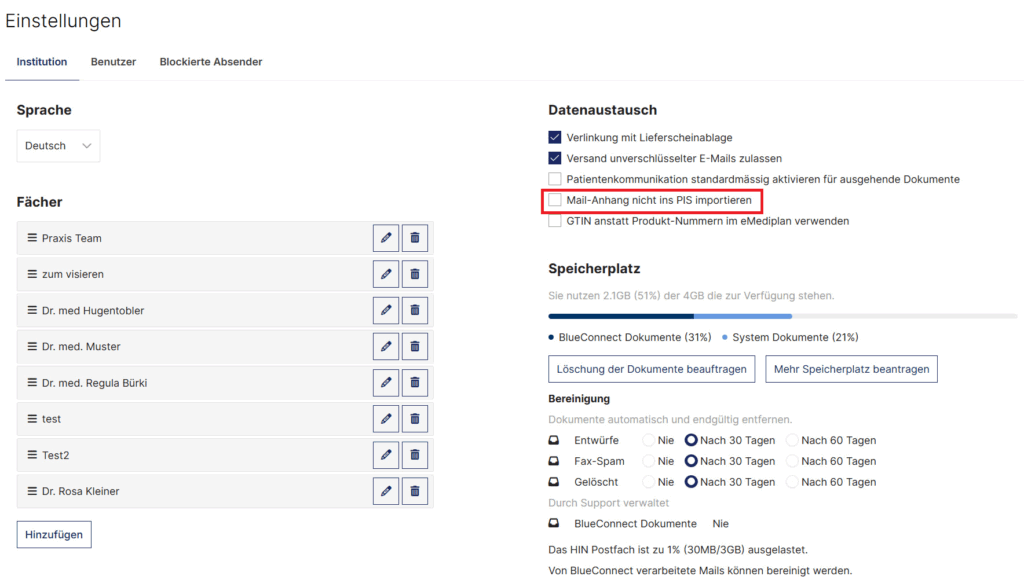1024x580 pixels.
Task: Check GTIN anstatt Produkt-Nummern option
Action: coord(555,221)
